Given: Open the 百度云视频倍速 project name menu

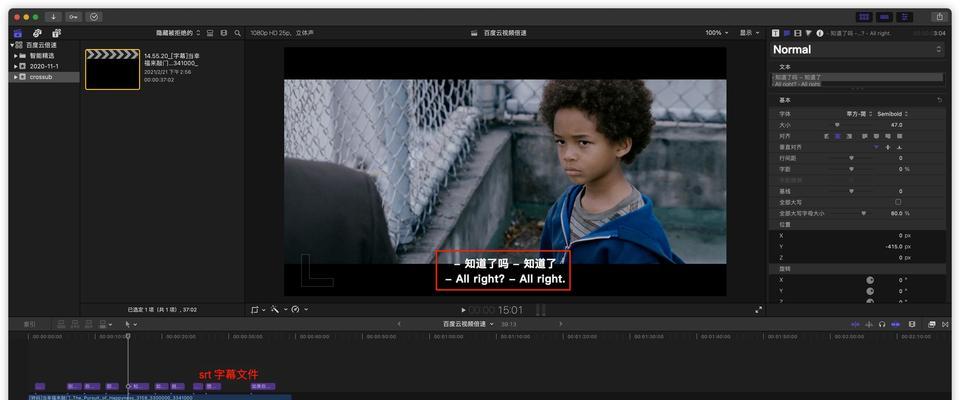Looking at the screenshot, I should 468,324.
